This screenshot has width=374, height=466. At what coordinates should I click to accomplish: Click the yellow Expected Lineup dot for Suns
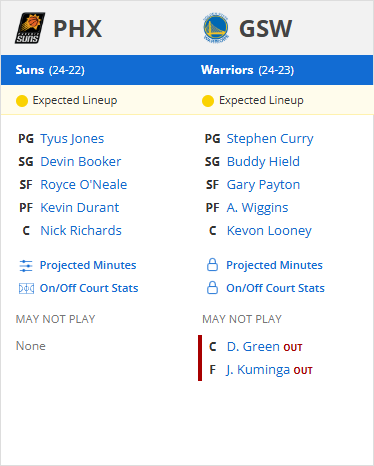22,101
